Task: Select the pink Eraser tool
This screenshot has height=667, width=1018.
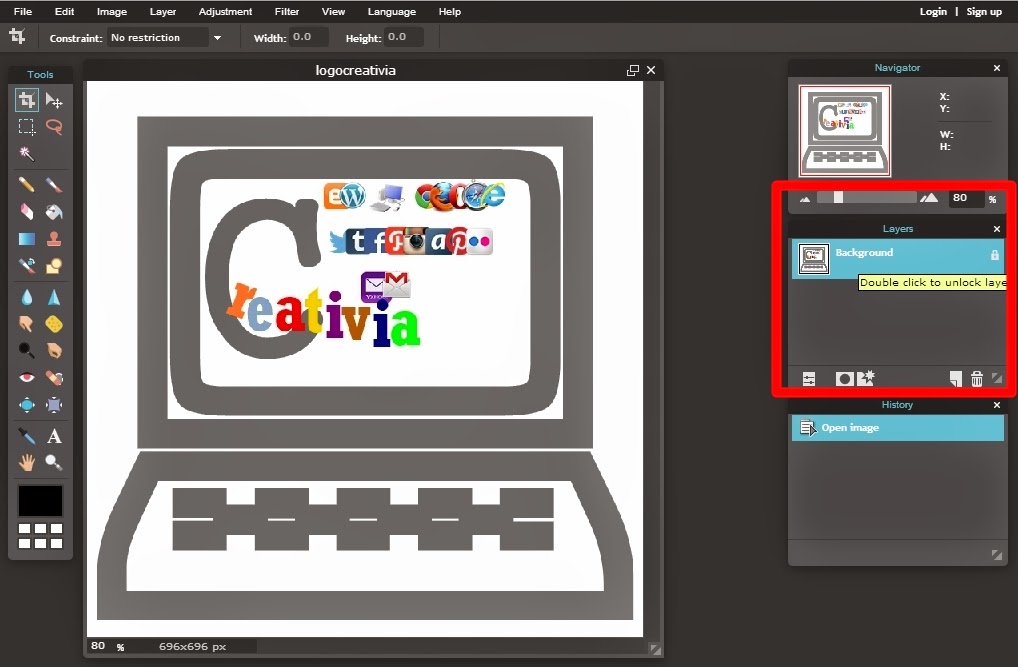Action: [x=27, y=212]
